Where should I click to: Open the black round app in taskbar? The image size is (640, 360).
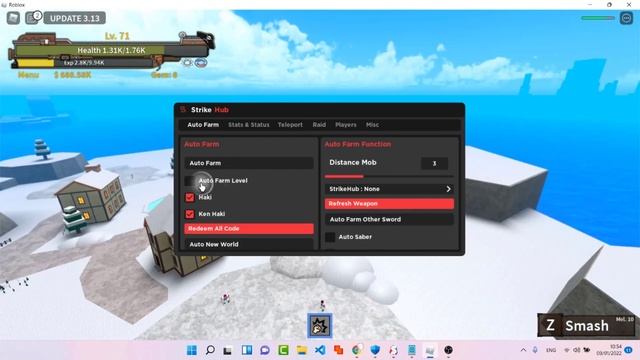coord(448,350)
